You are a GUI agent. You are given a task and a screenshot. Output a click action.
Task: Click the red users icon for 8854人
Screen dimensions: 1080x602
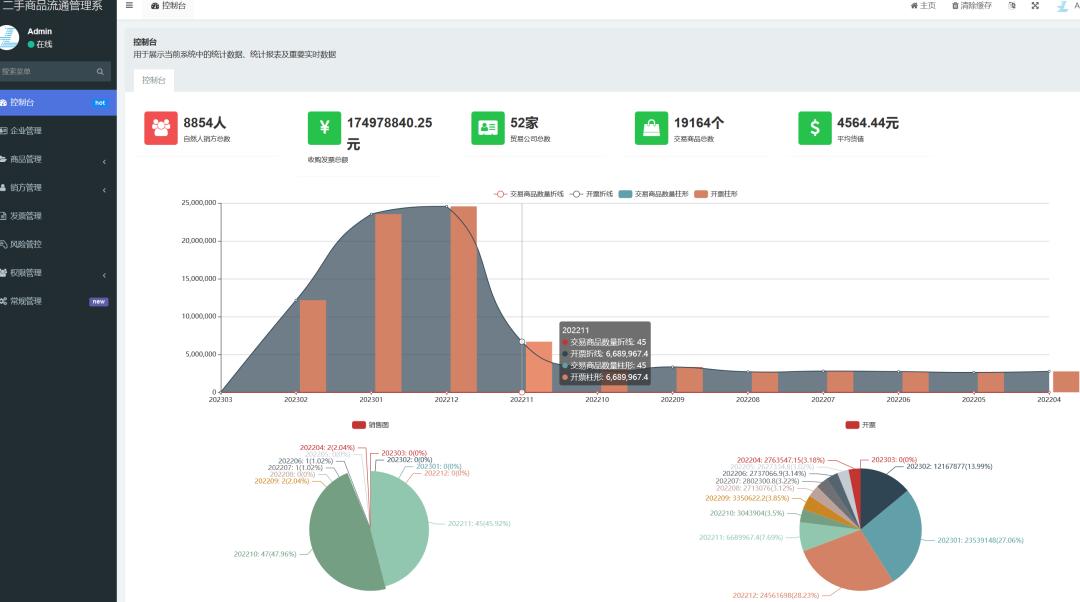(160, 128)
